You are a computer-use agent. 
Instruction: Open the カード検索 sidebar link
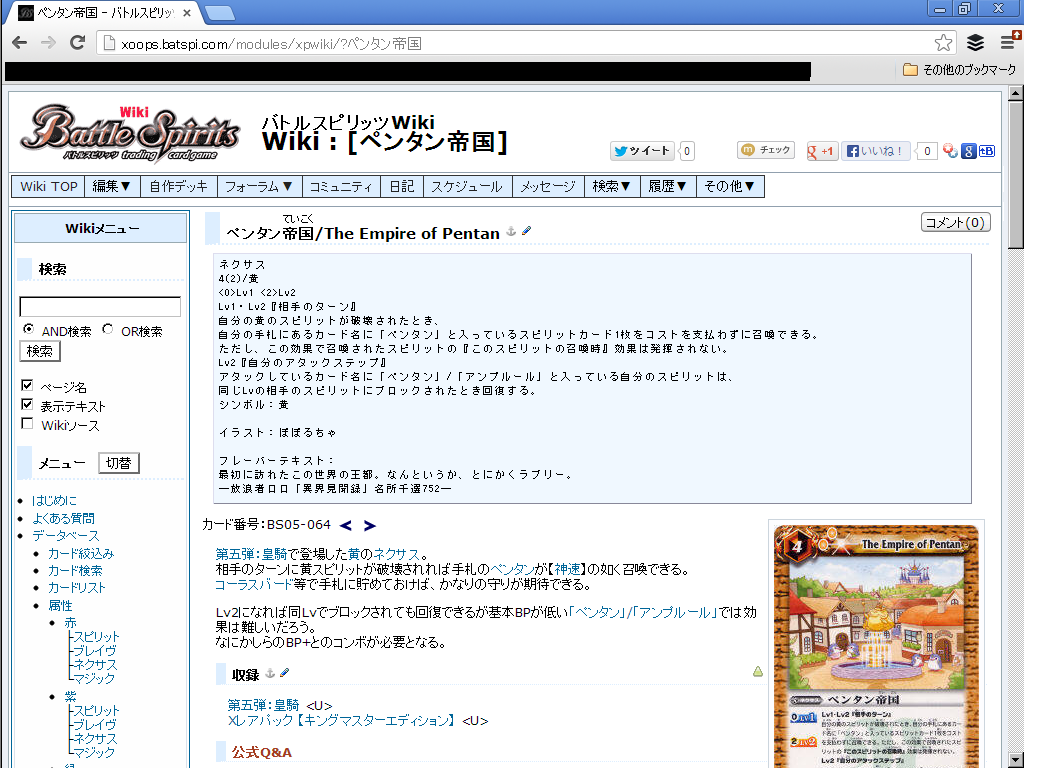point(75,571)
